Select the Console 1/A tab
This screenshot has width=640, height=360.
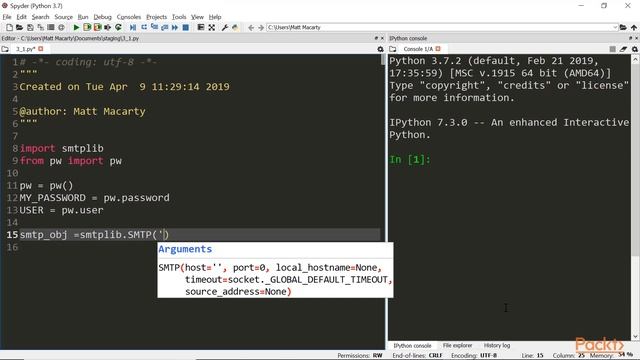pyautogui.click(x=418, y=49)
